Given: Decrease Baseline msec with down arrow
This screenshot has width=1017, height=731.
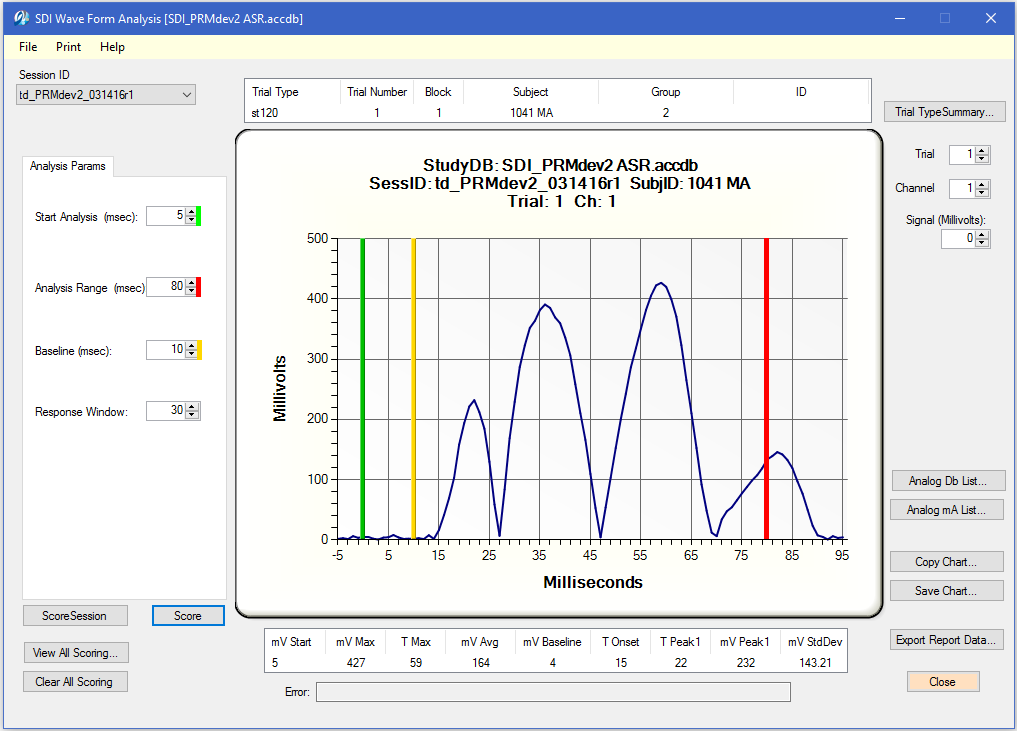Looking at the screenshot, I should pyautogui.click(x=191, y=354).
